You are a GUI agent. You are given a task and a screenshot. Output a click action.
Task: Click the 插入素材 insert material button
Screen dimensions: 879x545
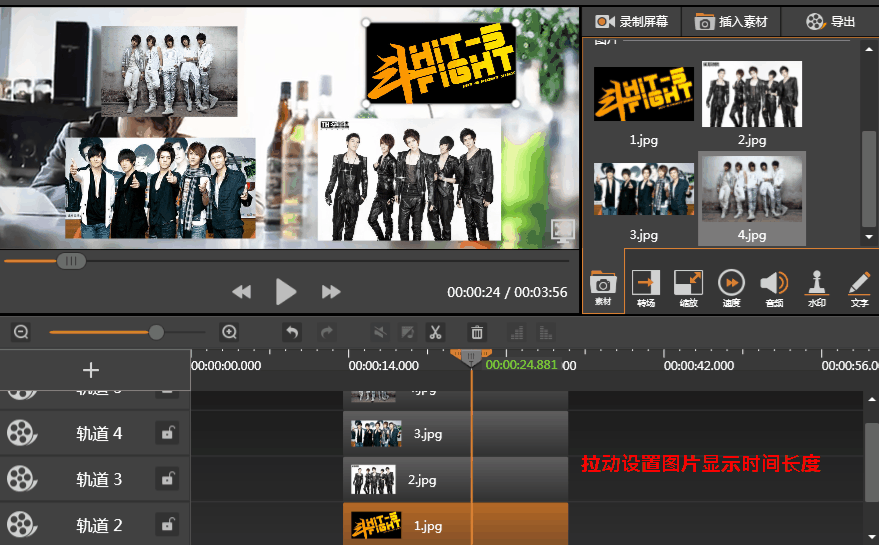coord(730,22)
